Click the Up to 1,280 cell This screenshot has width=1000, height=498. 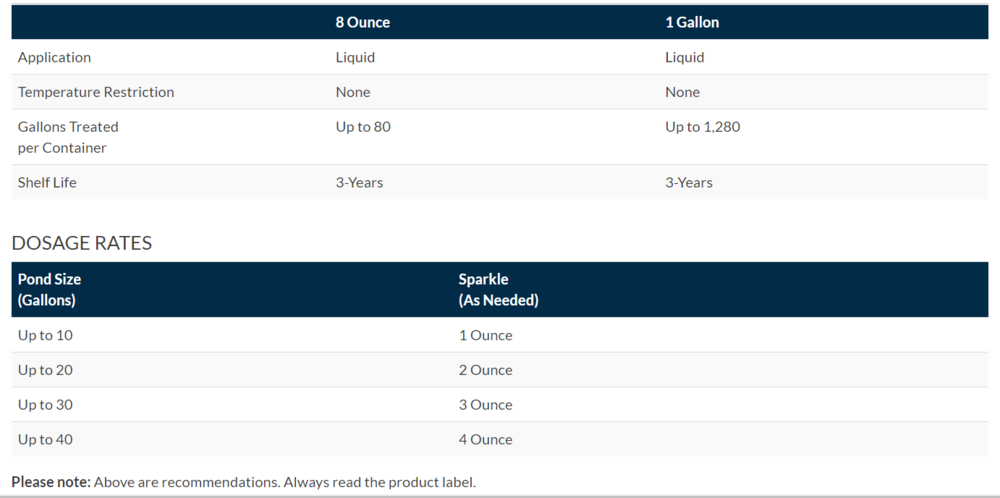coord(702,127)
